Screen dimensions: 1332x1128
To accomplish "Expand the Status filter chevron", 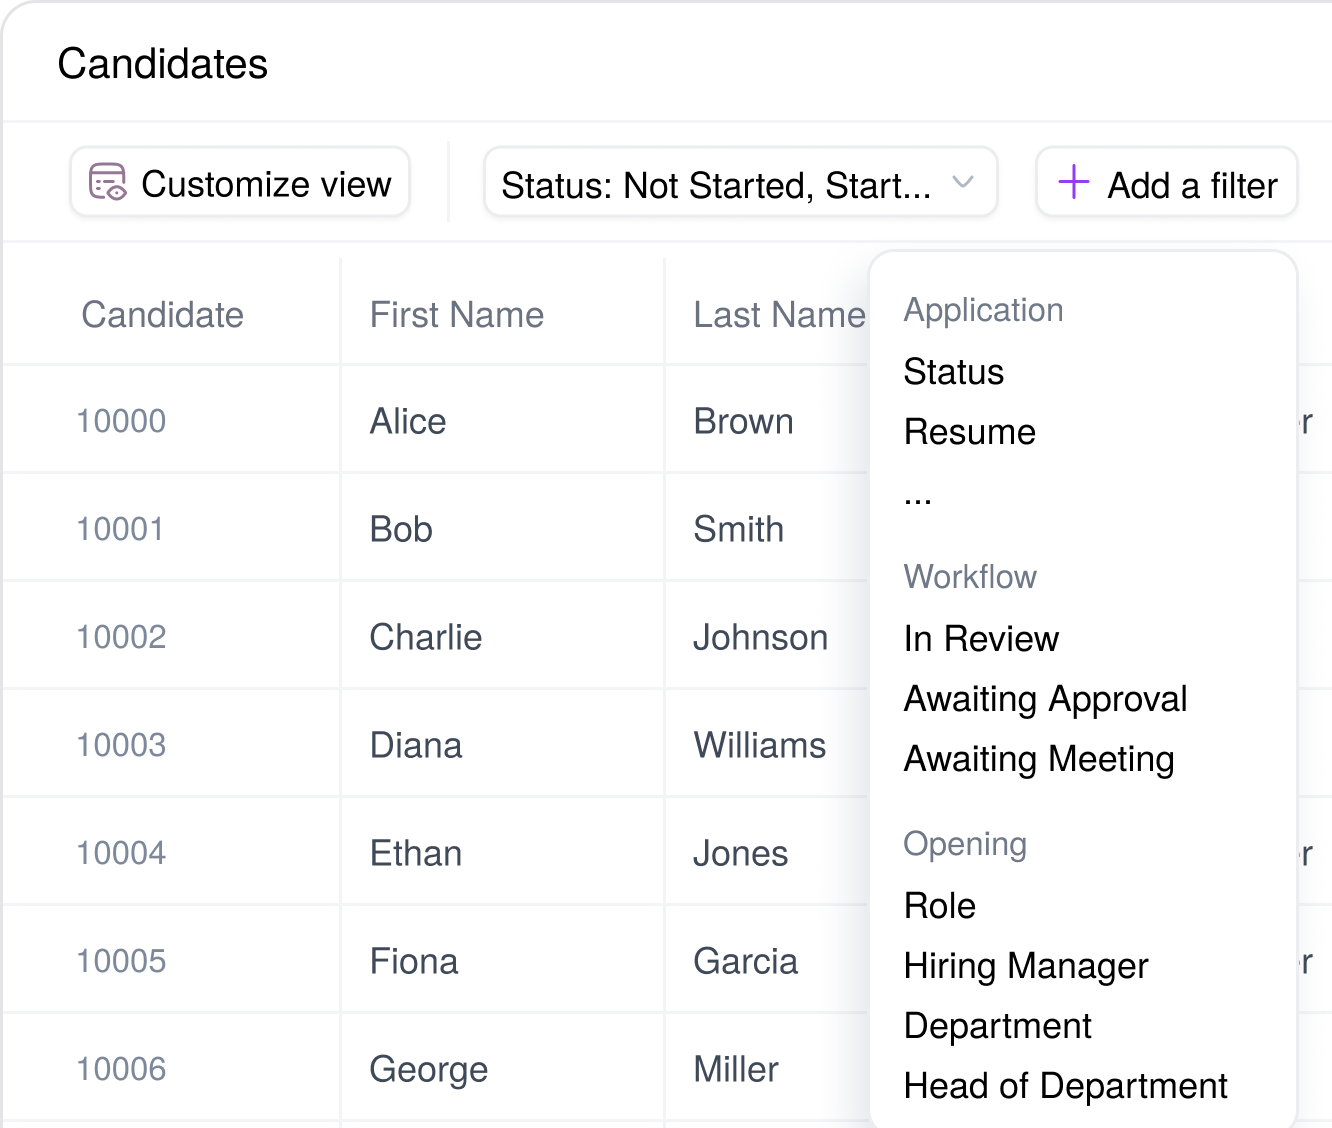I will [962, 183].
